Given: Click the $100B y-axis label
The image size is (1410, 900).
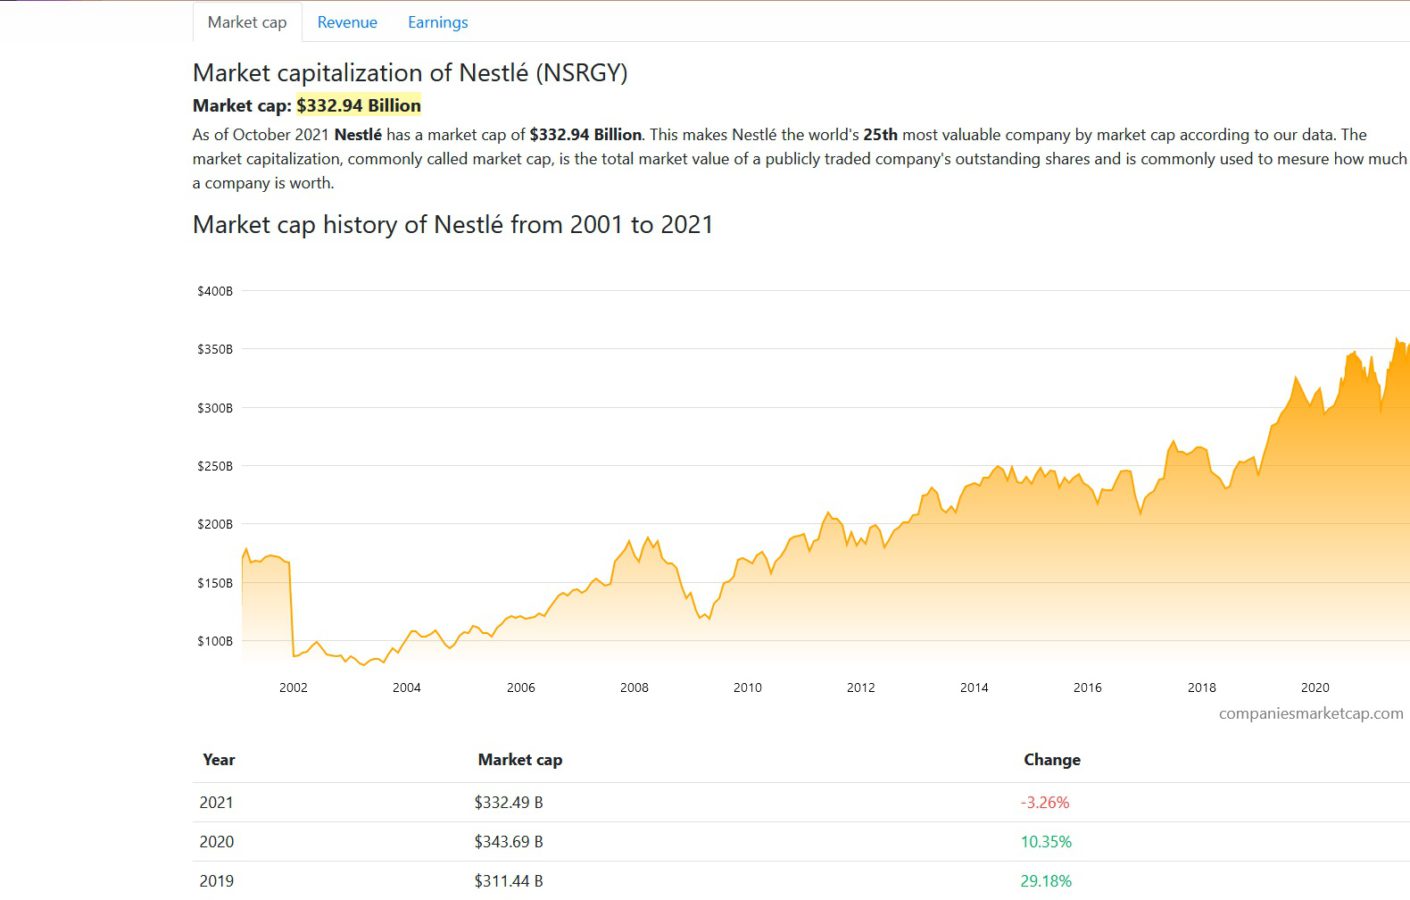Looking at the screenshot, I should (x=215, y=641).
